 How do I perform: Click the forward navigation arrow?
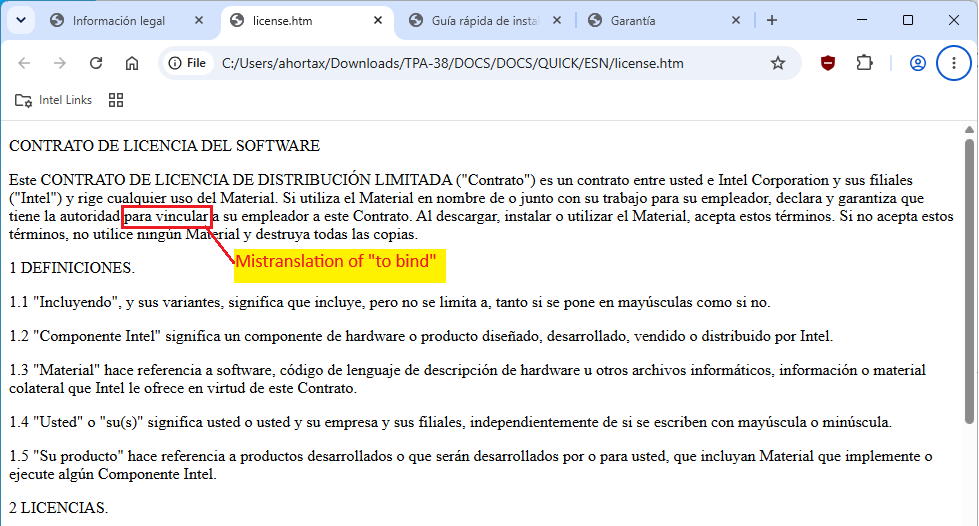(x=60, y=63)
